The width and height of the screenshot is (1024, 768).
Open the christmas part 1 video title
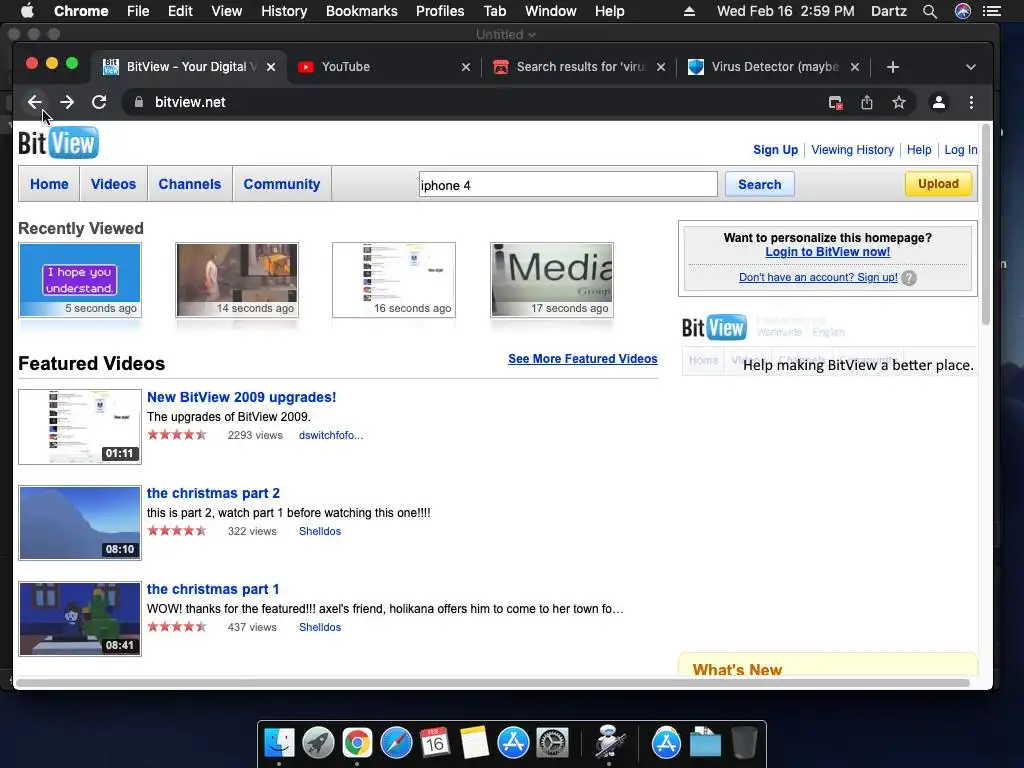(x=213, y=589)
